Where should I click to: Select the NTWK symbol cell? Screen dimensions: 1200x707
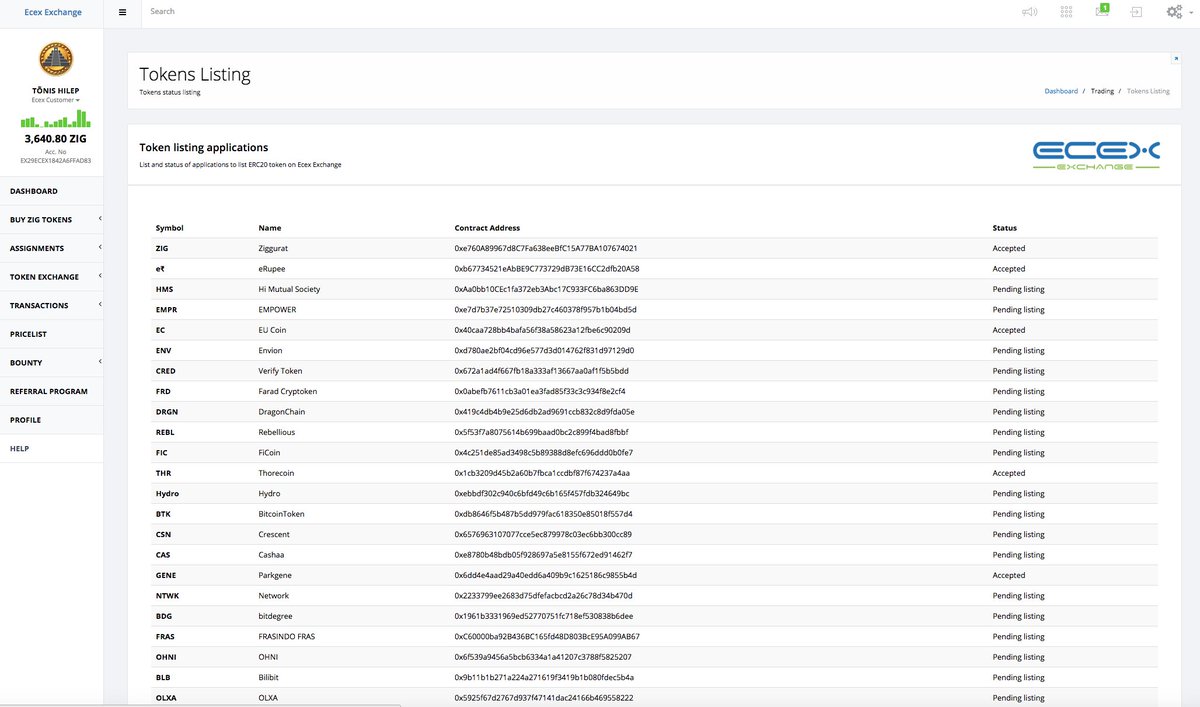(x=167, y=596)
